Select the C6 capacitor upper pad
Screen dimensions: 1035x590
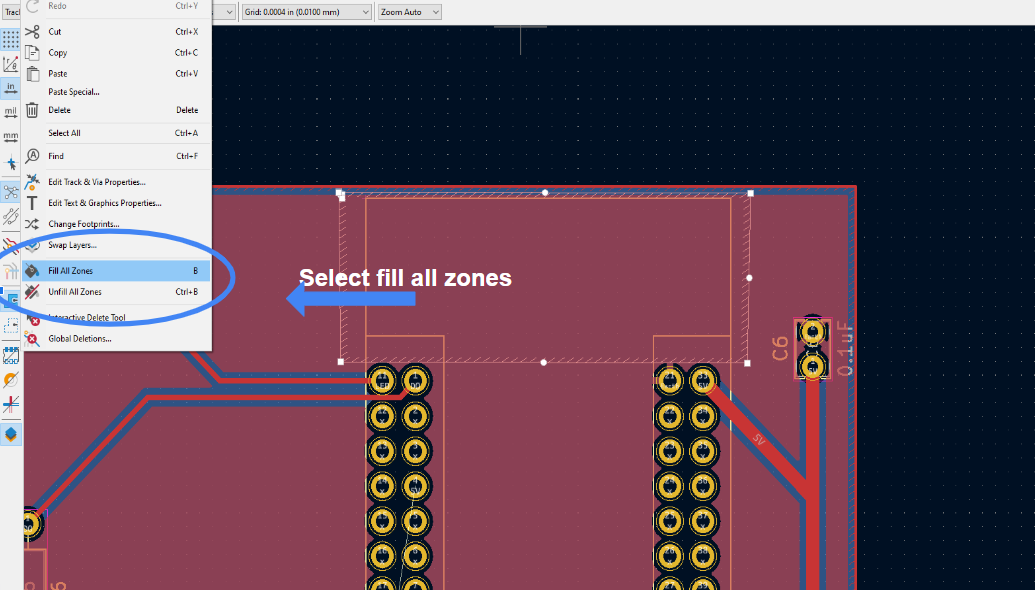813,332
